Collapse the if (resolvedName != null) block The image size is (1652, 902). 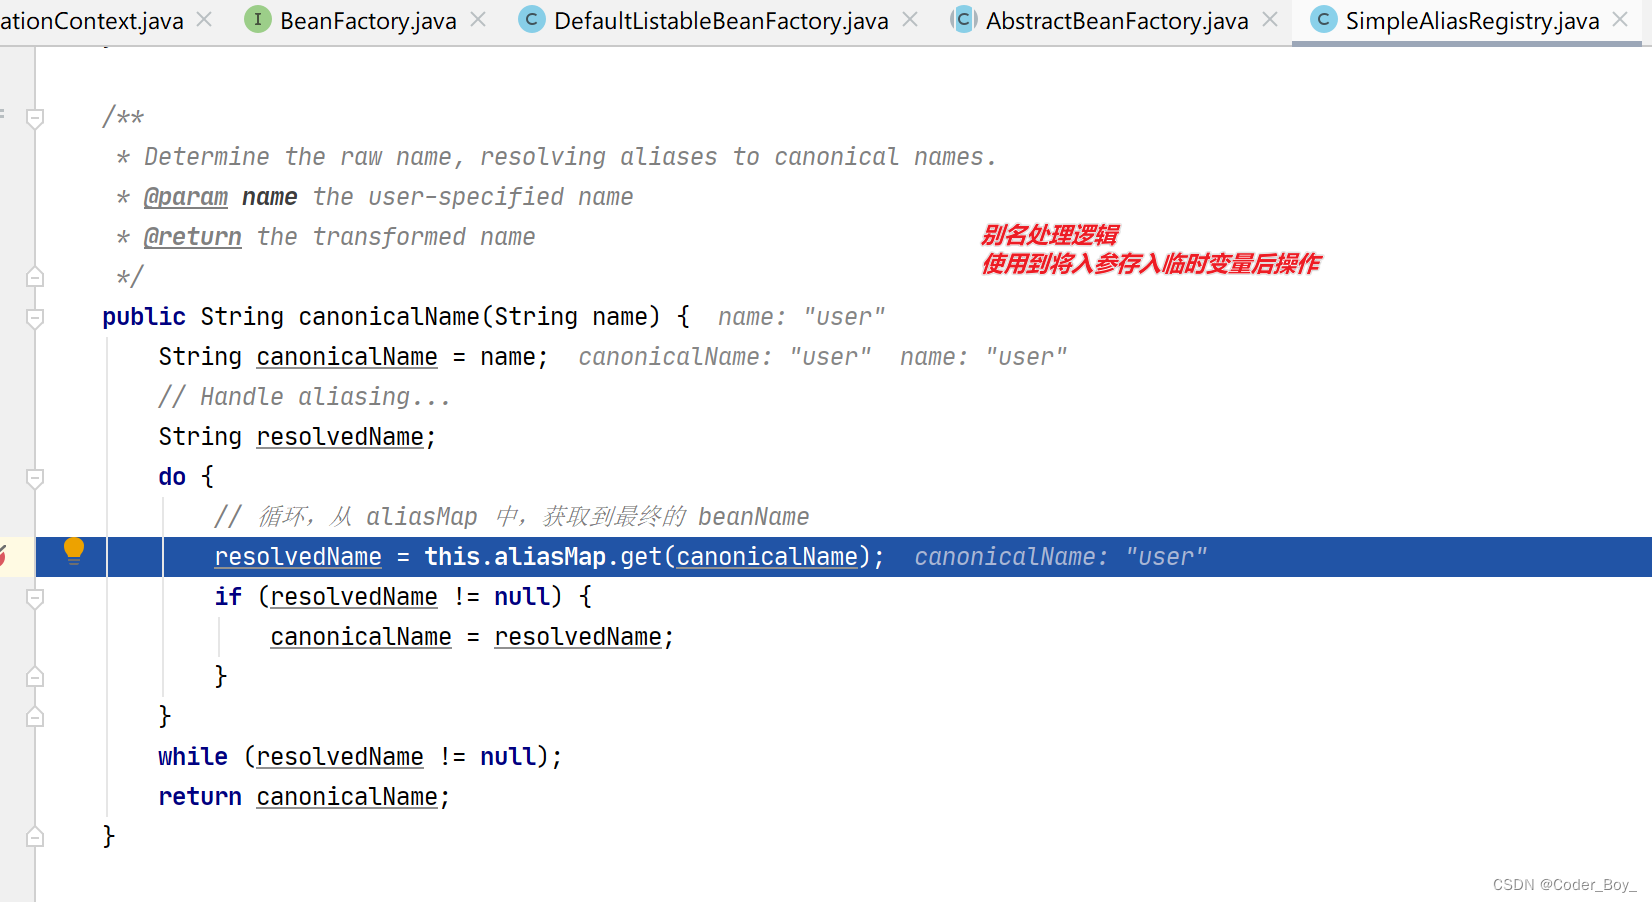point(35,598)
